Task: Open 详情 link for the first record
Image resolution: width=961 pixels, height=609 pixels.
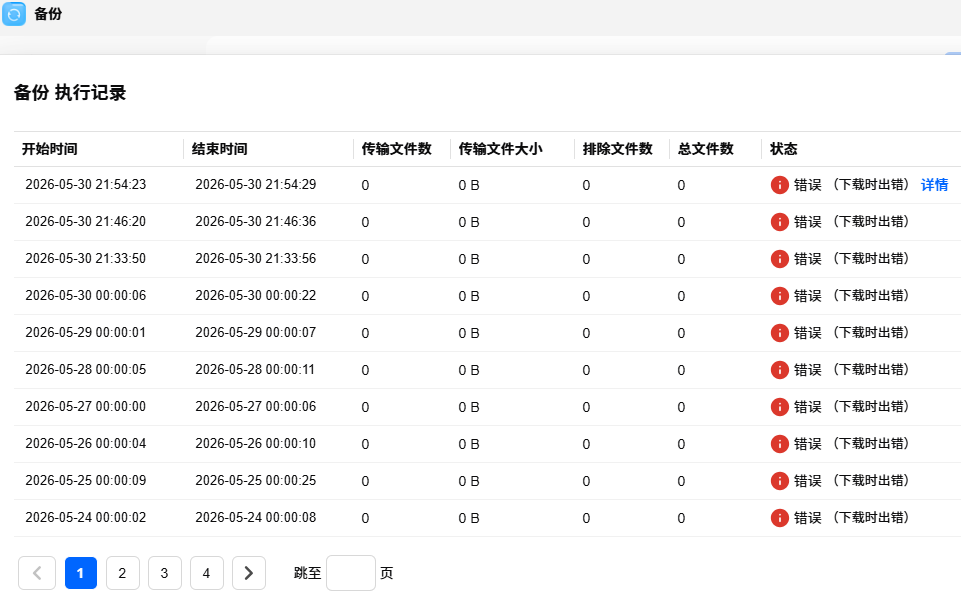Action: tap(934, 185)
